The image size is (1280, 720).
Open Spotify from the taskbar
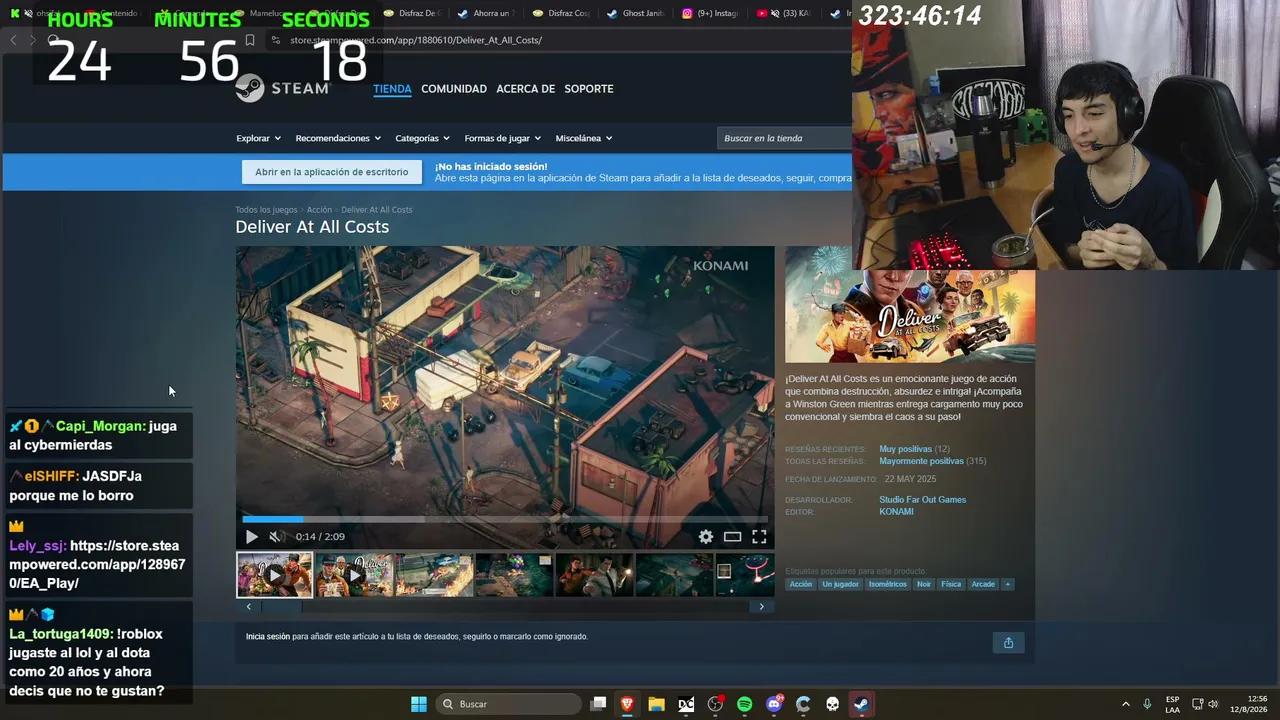(x=744, y=704)
